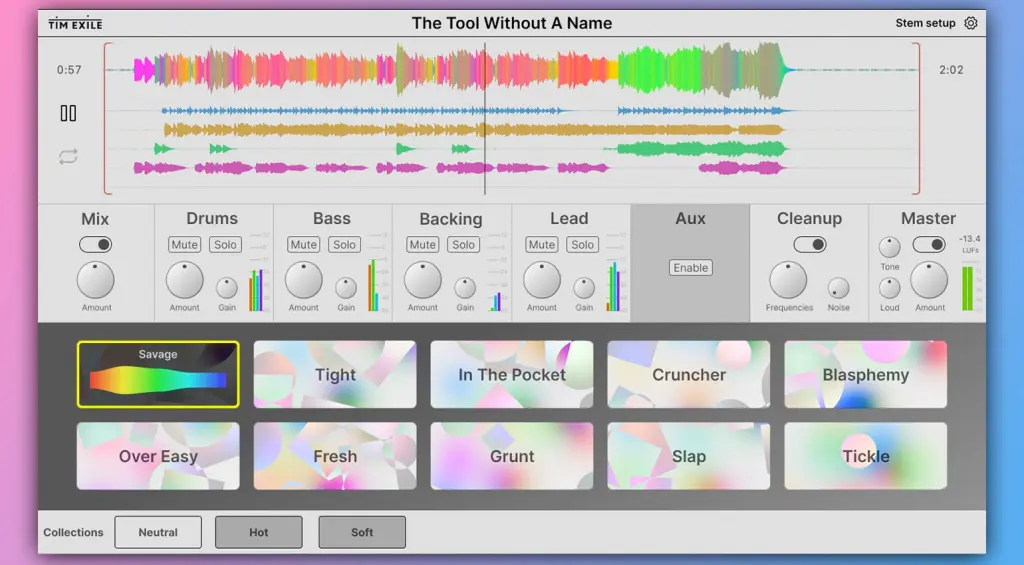Pause playback with the pause button
The image size is (1024, 565).
[68, 113]
